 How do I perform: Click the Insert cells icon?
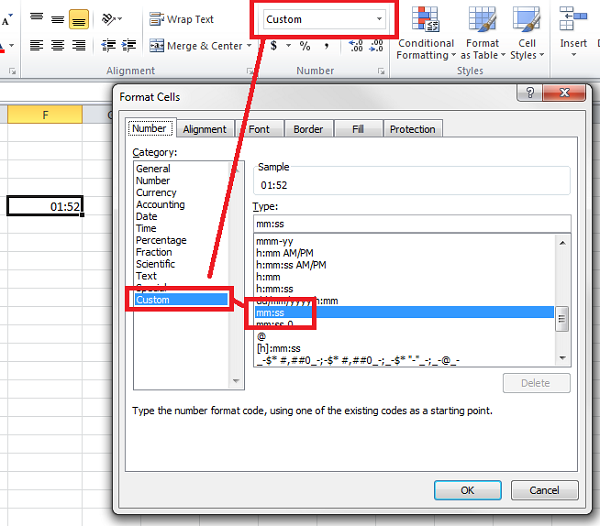click(573, 18)
